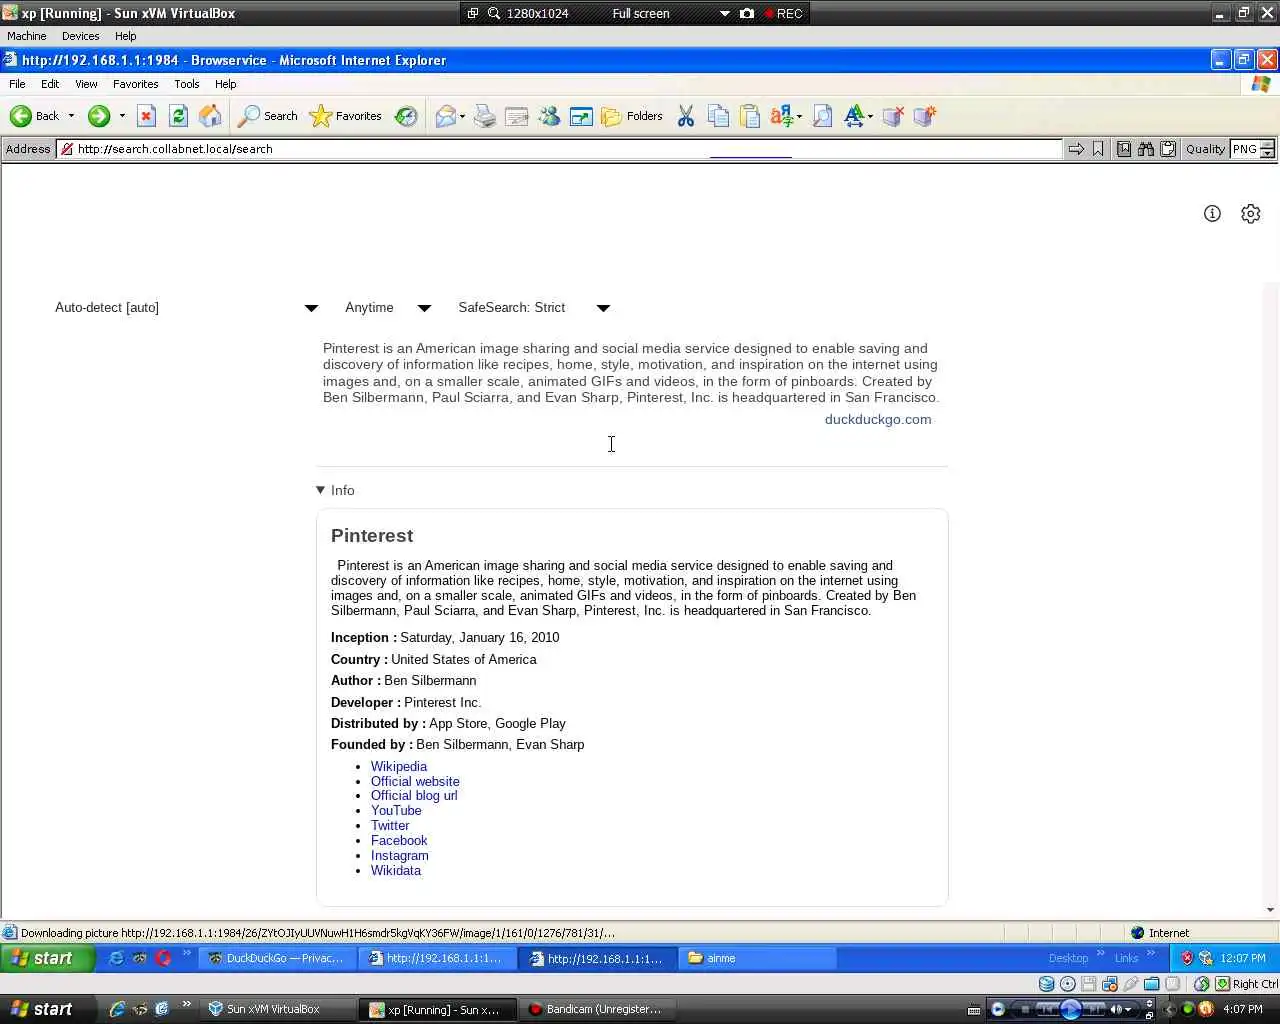Click the binoculars find icon

pyautogui.click(x=1146, y=149)
